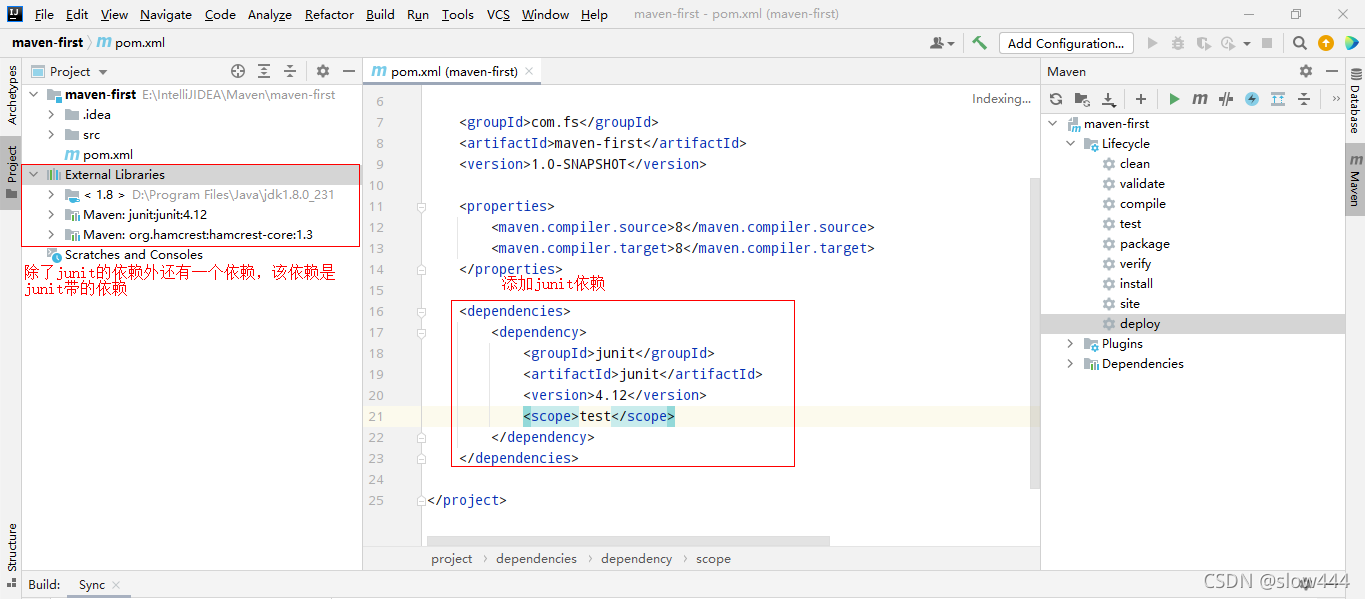The image size is (1365, 599).
Task: Reload all Maven projects
Action: click(x=1056, y=99)
